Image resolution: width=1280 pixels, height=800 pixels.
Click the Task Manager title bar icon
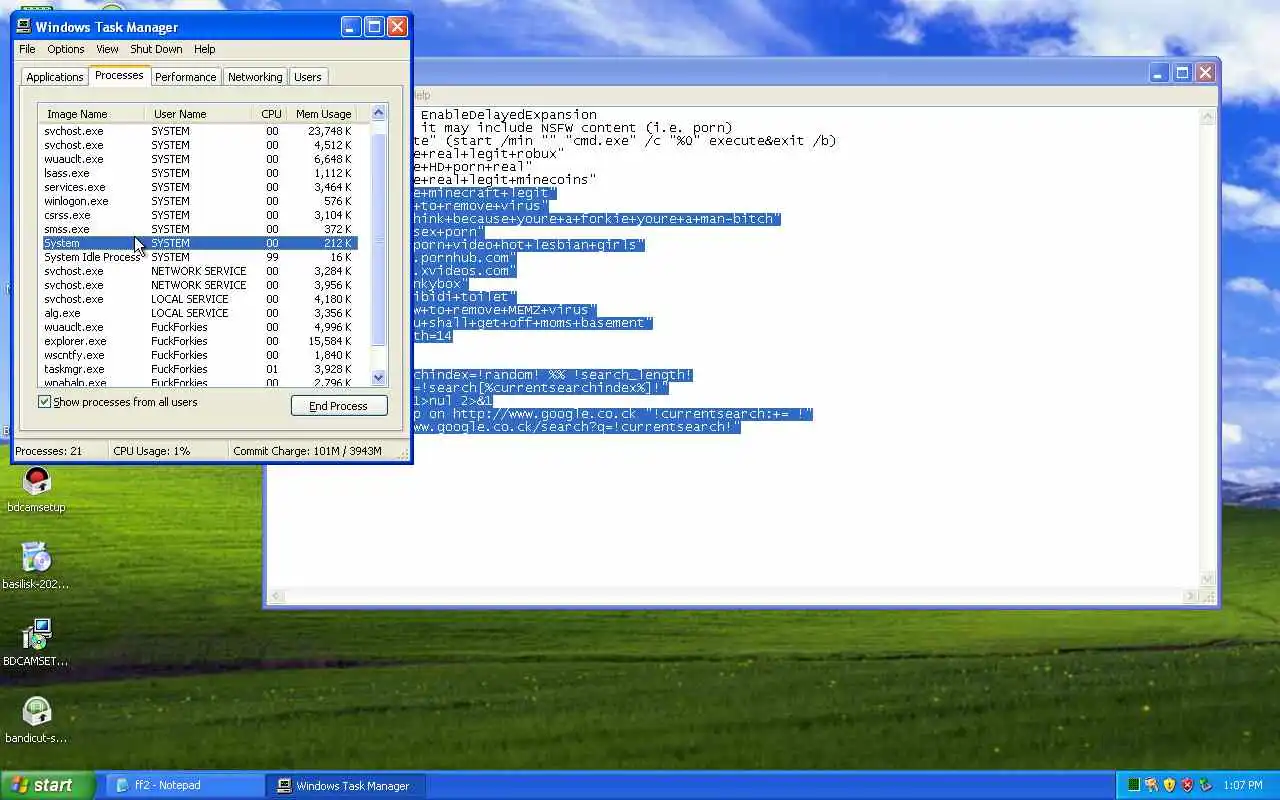click(x=23, y=26)
